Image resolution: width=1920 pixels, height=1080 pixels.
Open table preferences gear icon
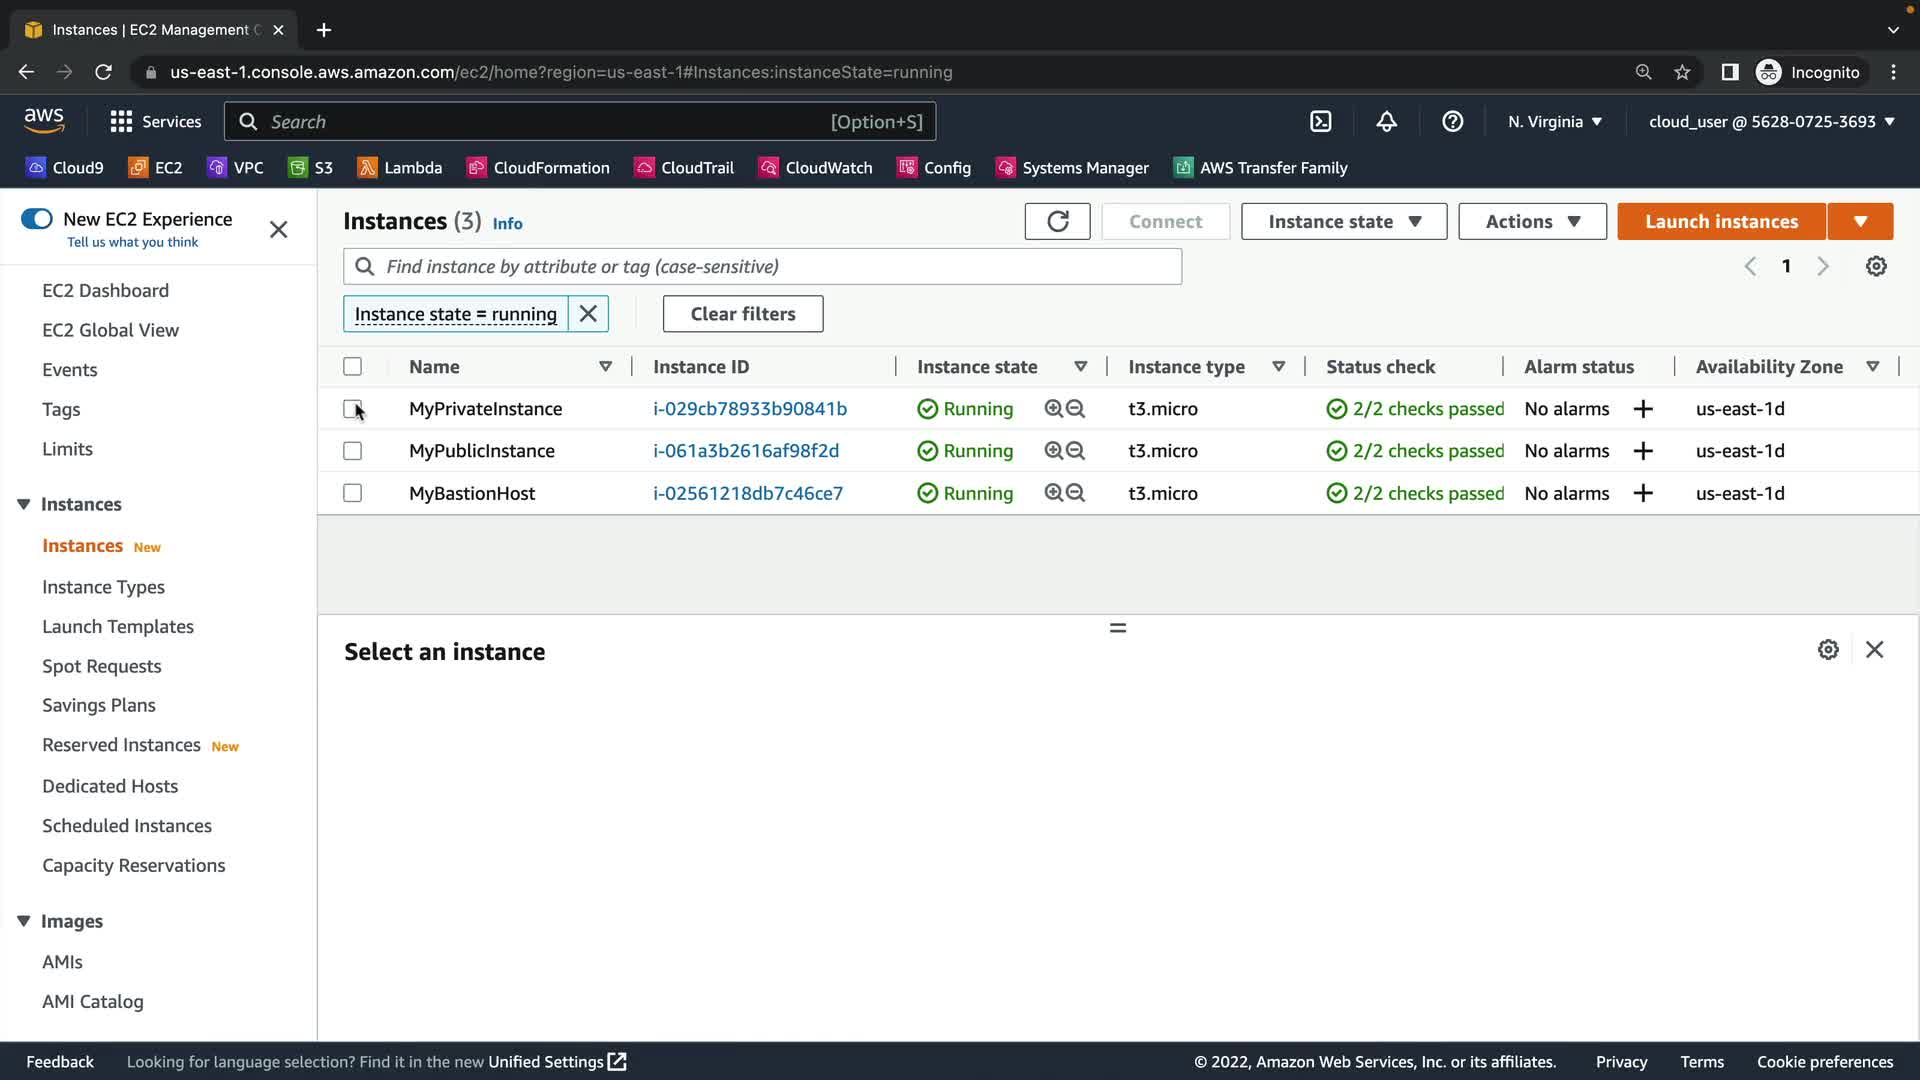(x=1876, y=266)
